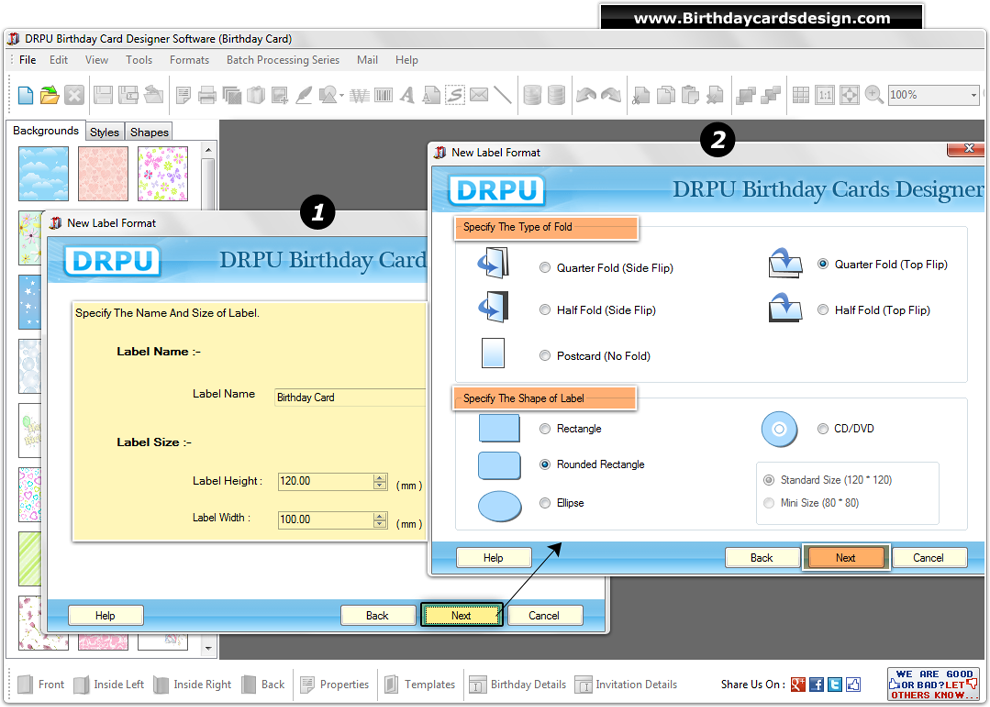Click the Mail envelope toolbar icon
This screenshot has width=990, height=707.
coord(479,95)
